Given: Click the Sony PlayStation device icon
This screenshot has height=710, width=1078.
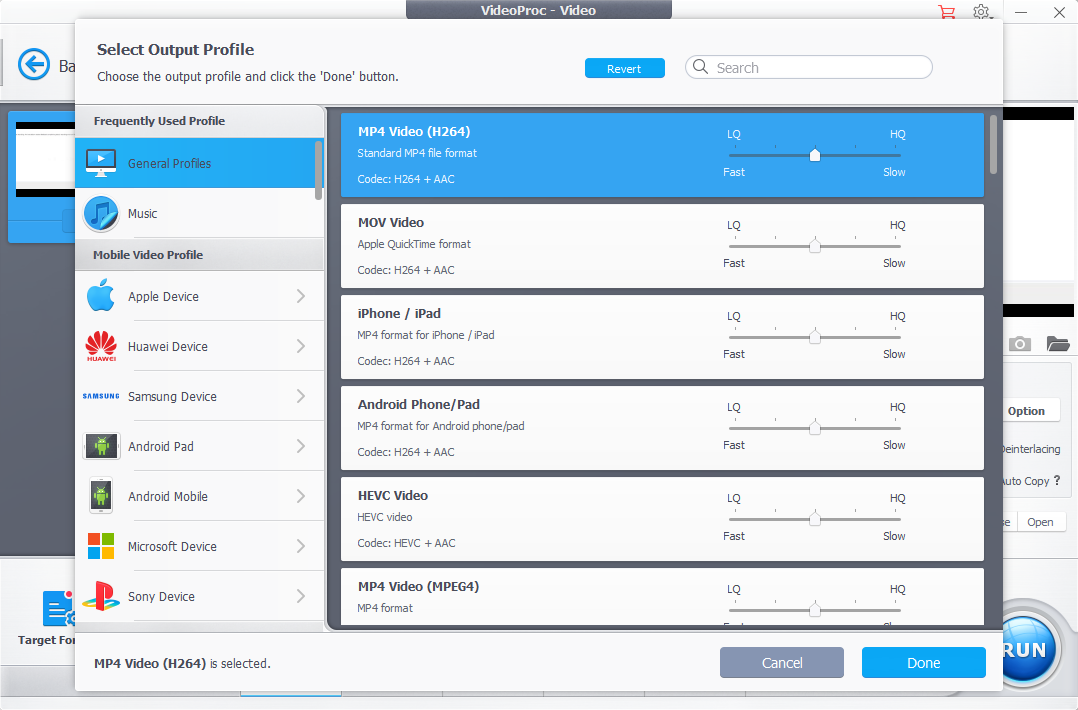Looking at the screenshot, I should 101,597.
